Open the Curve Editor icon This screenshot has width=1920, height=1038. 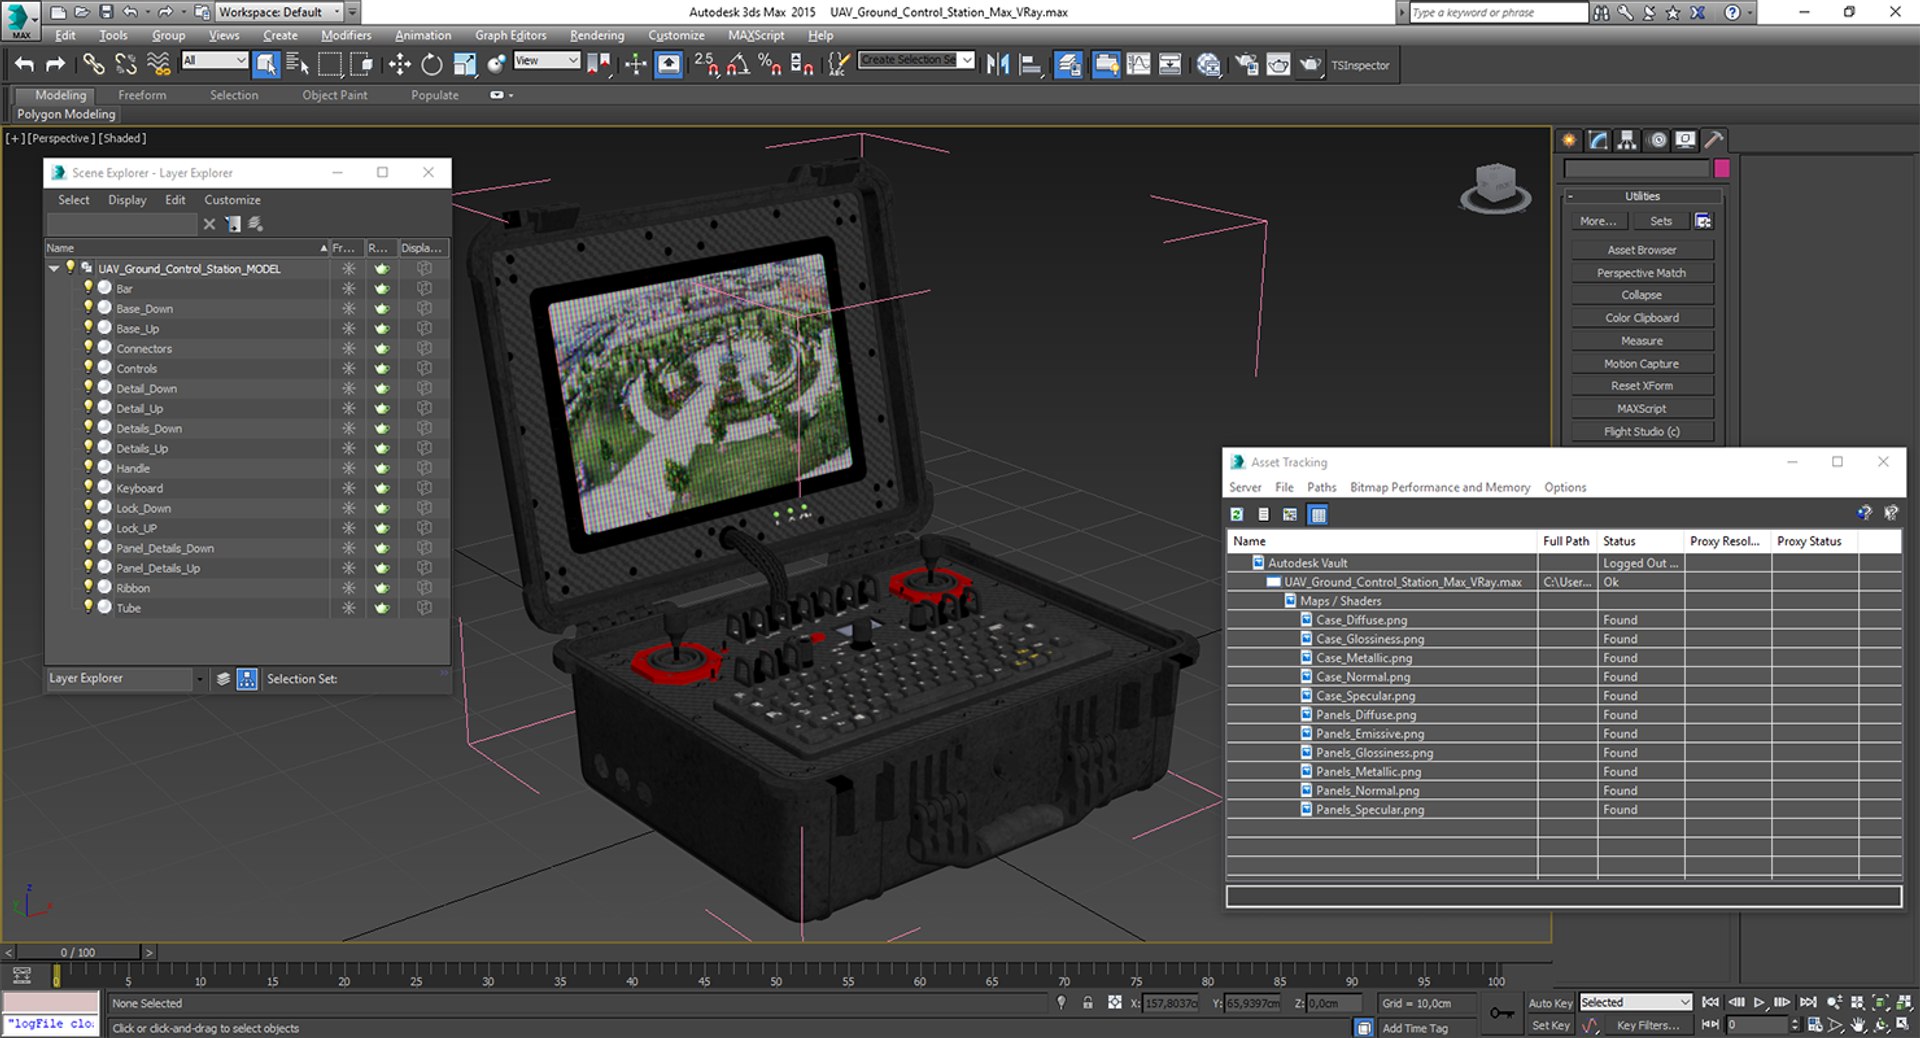[x=1138, y=65]
